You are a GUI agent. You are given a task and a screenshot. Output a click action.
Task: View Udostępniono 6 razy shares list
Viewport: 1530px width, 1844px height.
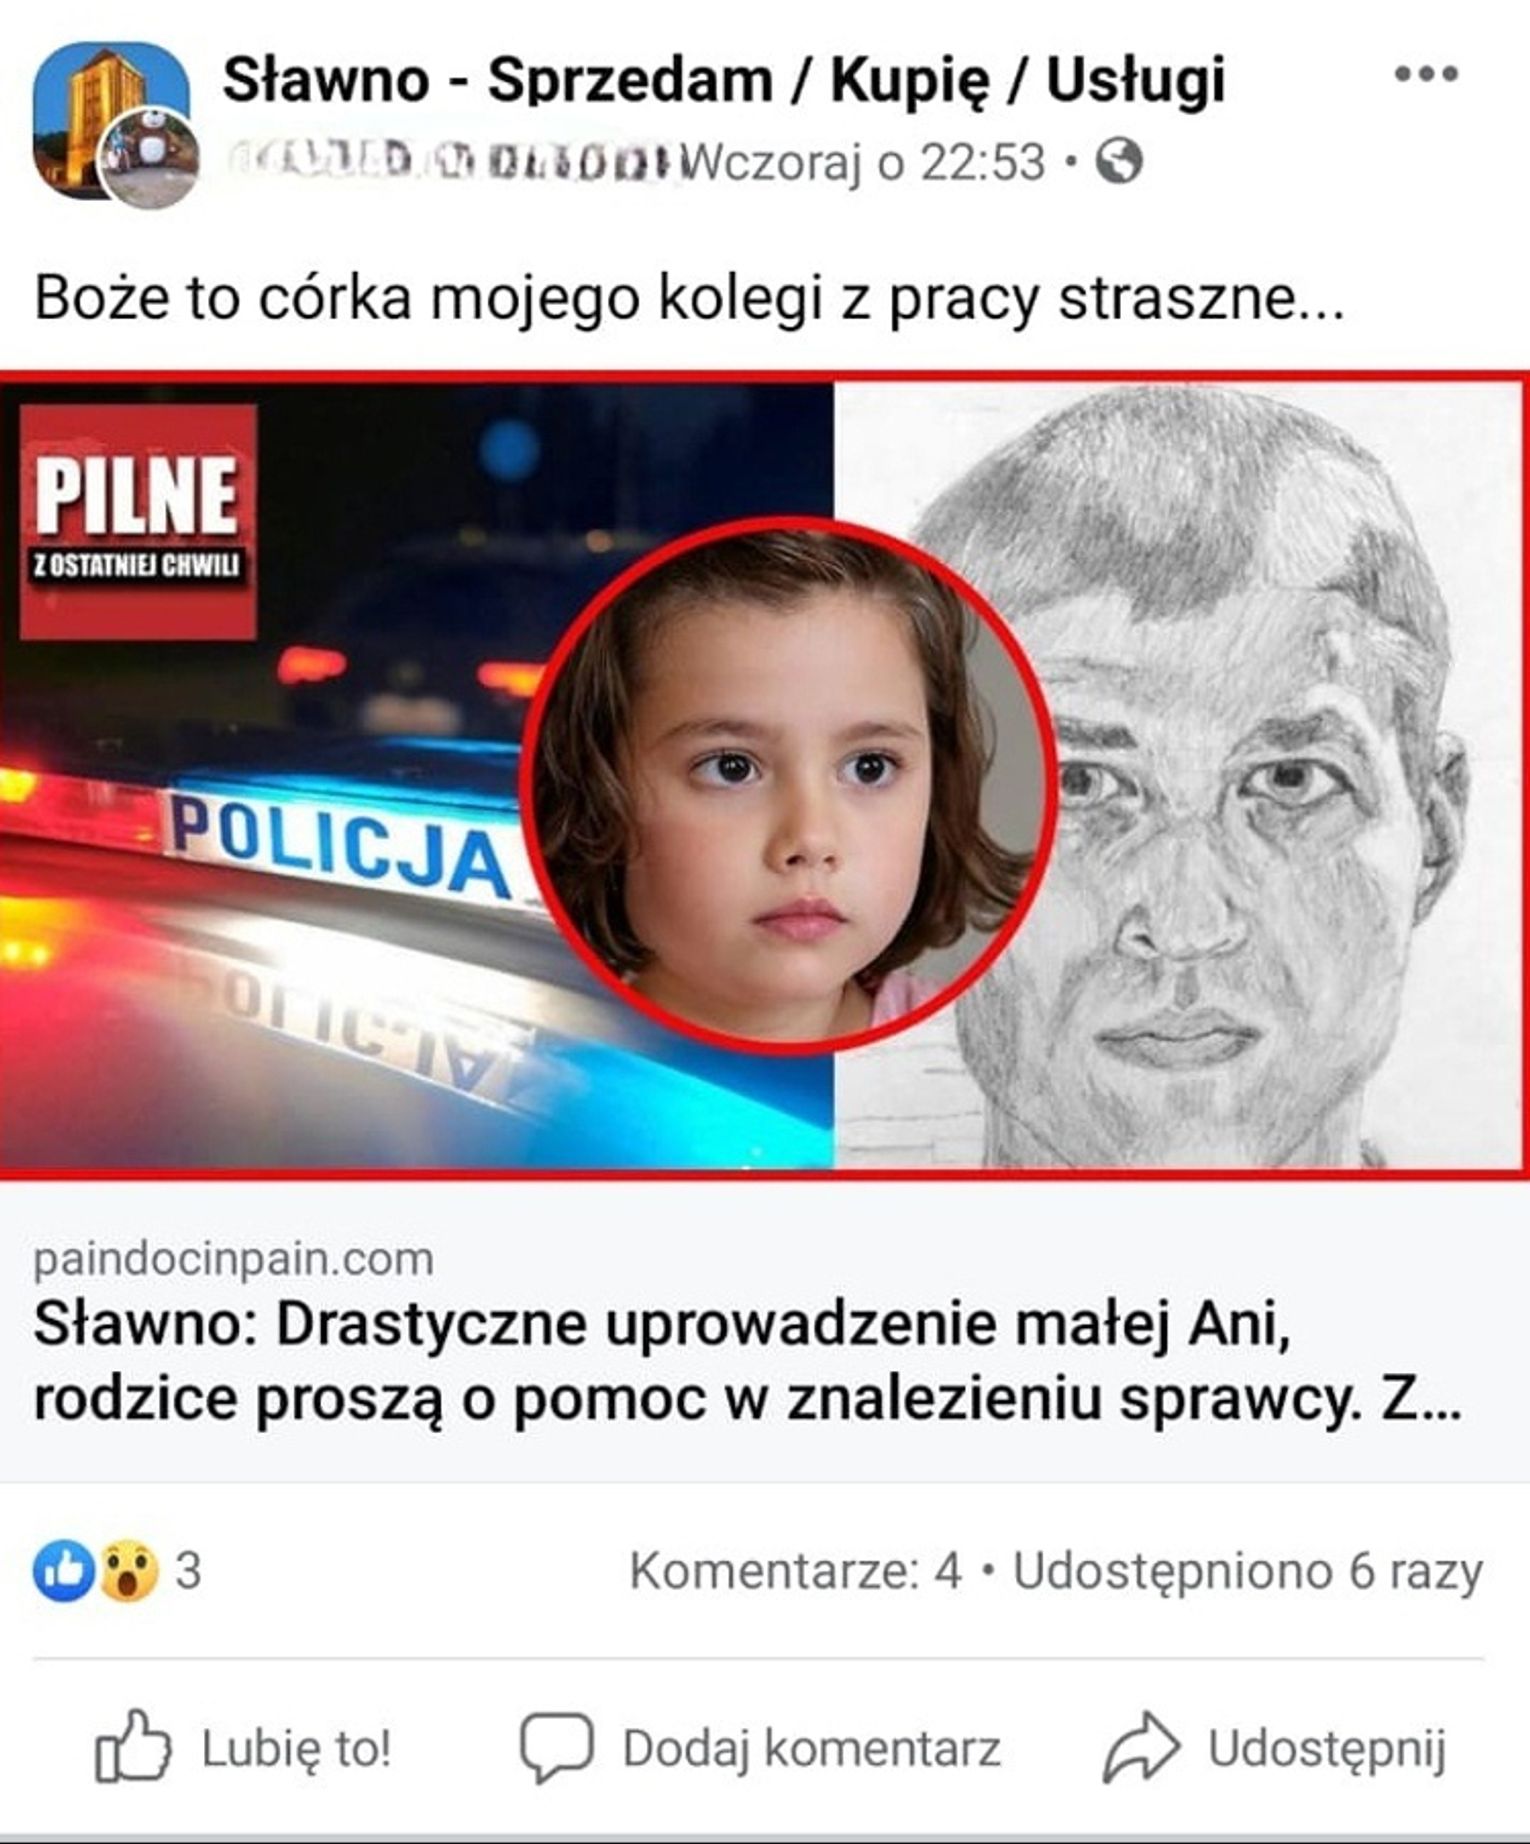[x=1248, y=1572]
